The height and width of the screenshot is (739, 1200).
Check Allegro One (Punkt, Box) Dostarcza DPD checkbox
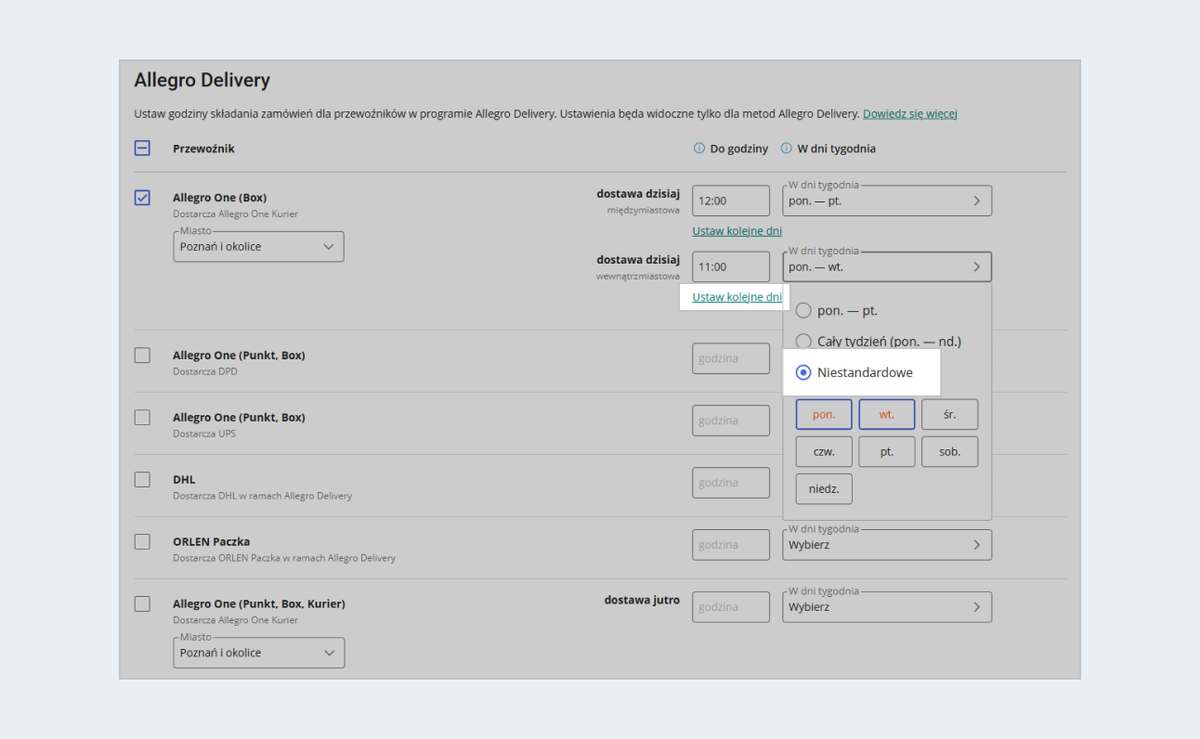click(142, 355)
